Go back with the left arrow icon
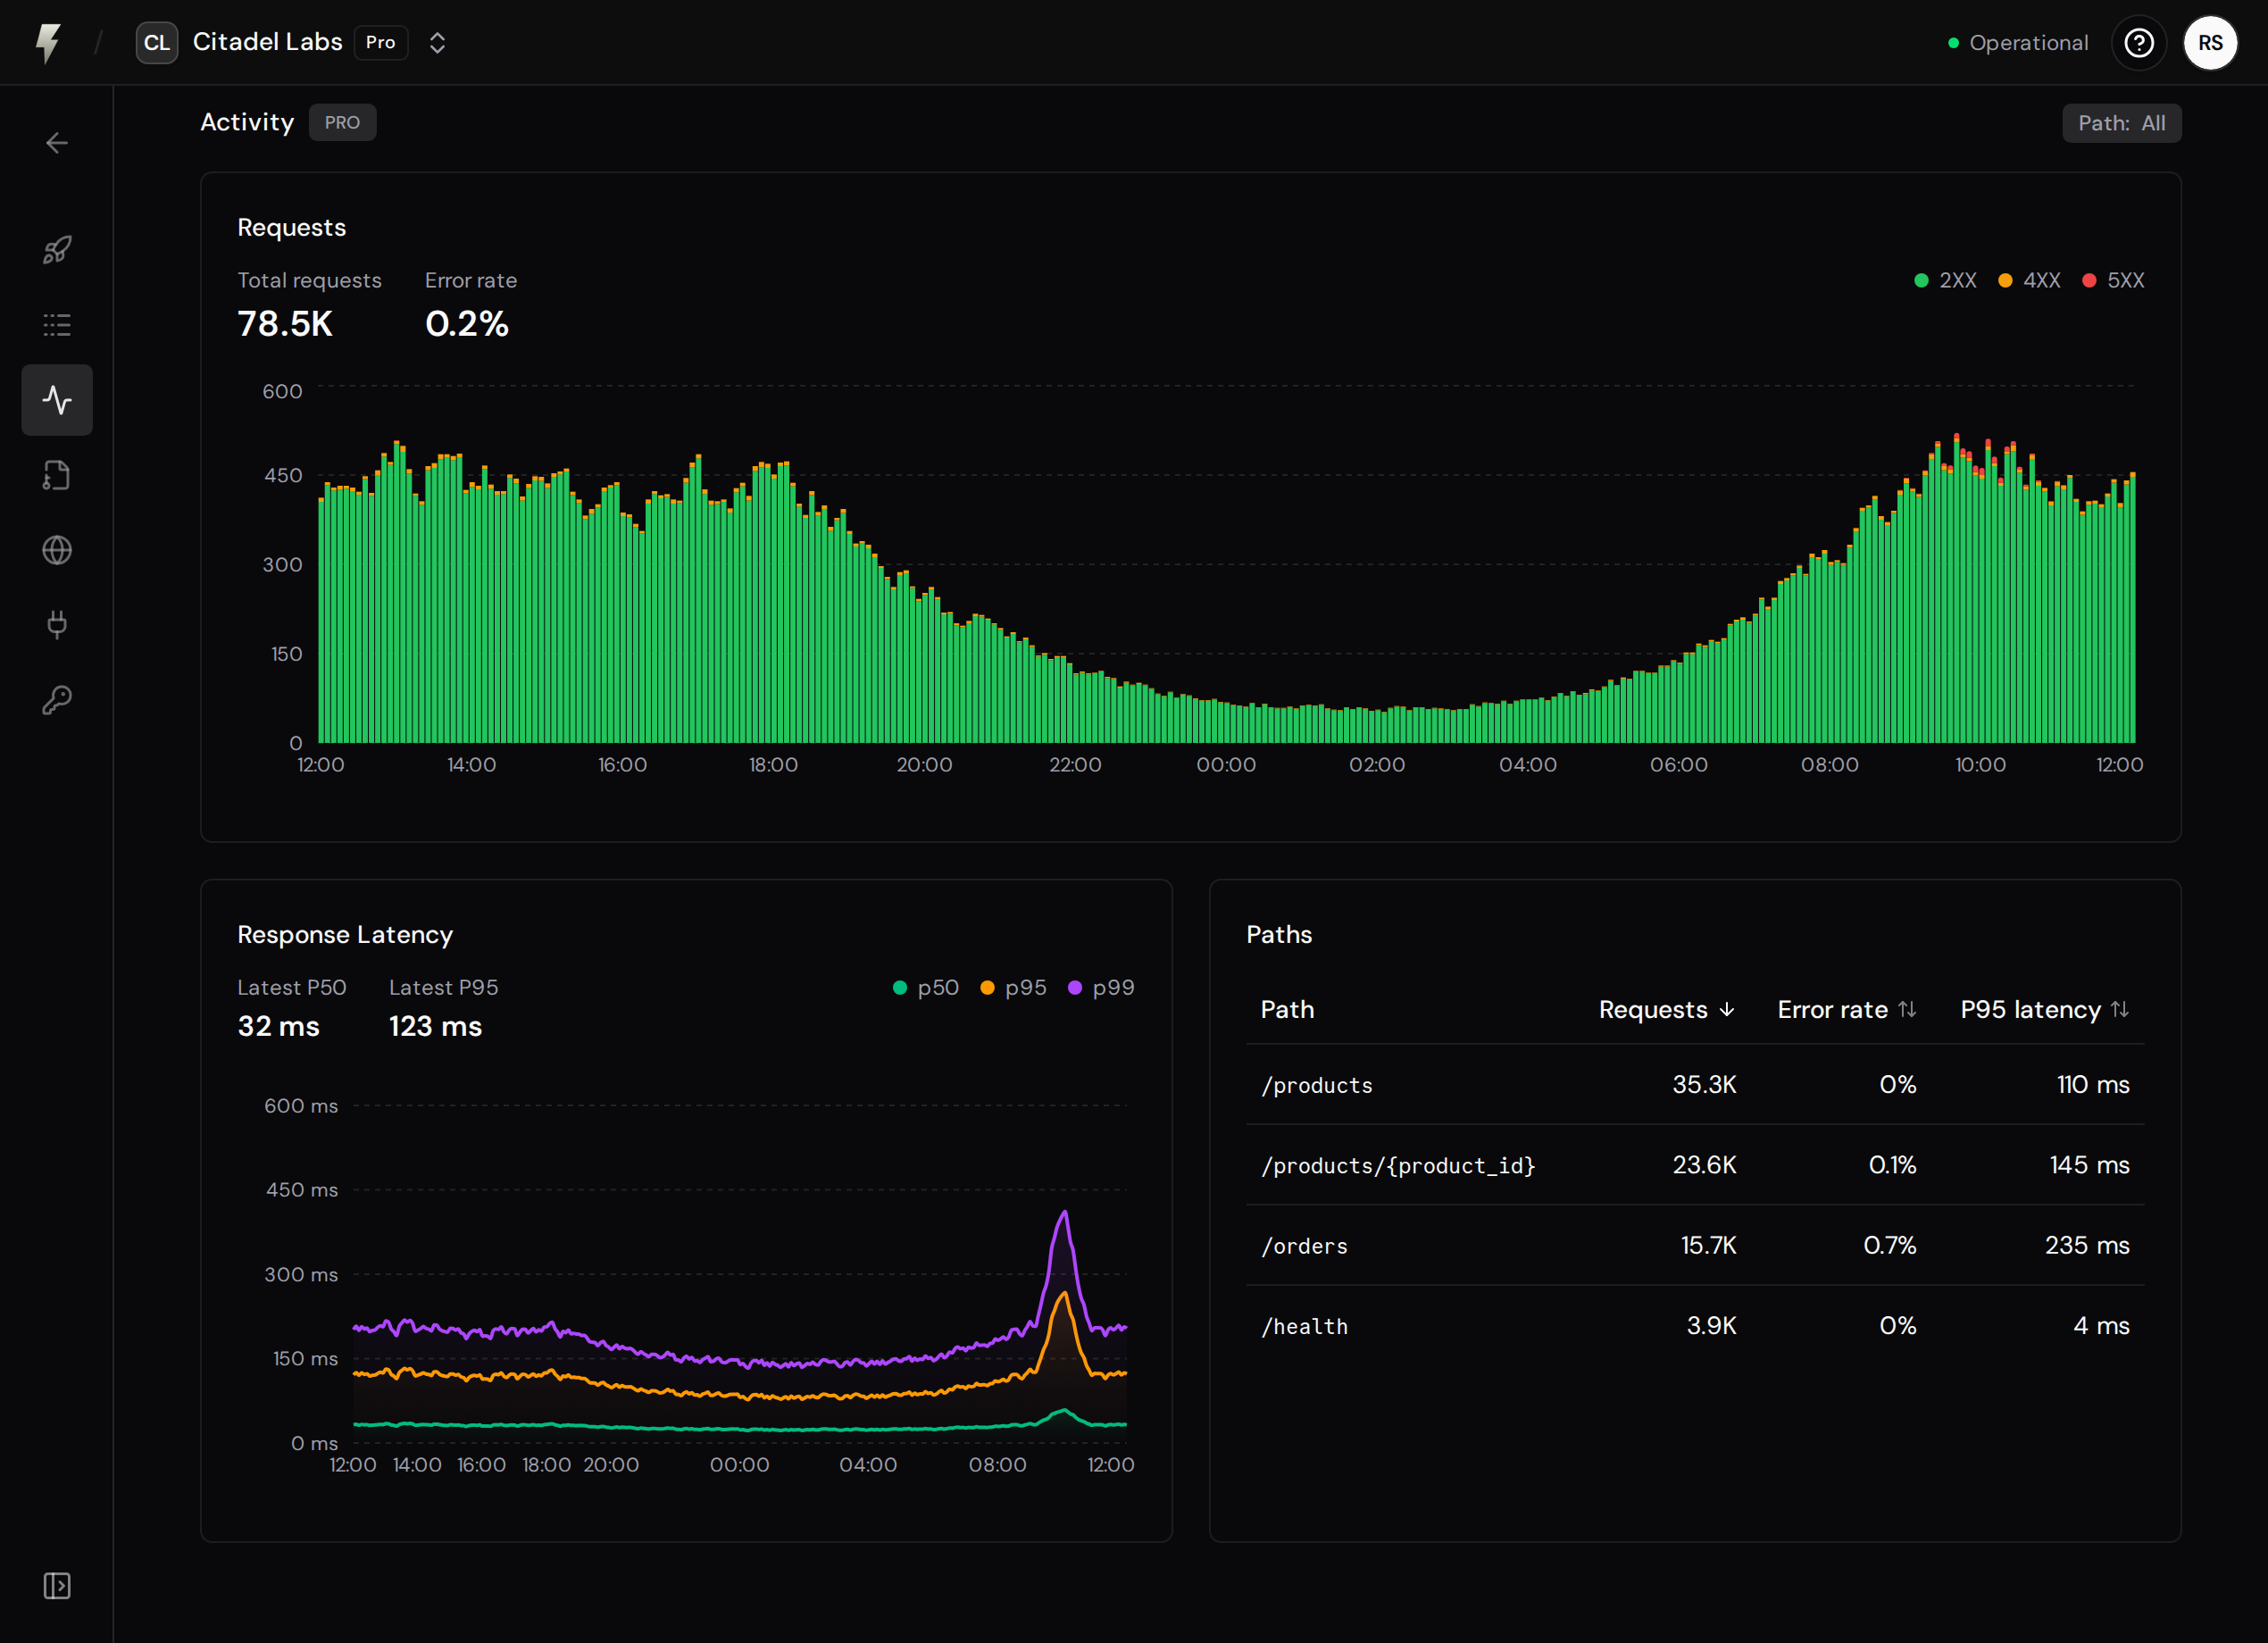 click(57, 143)
